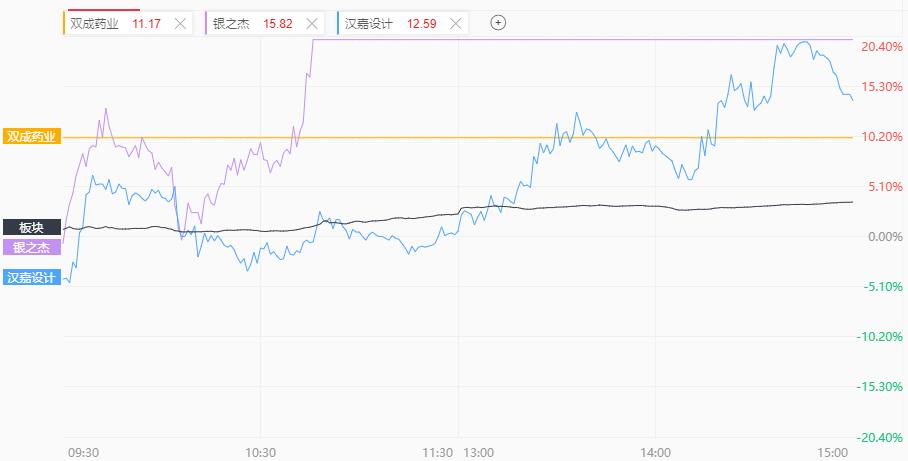Click the dark 板块 line label

(x=32, y=227)
